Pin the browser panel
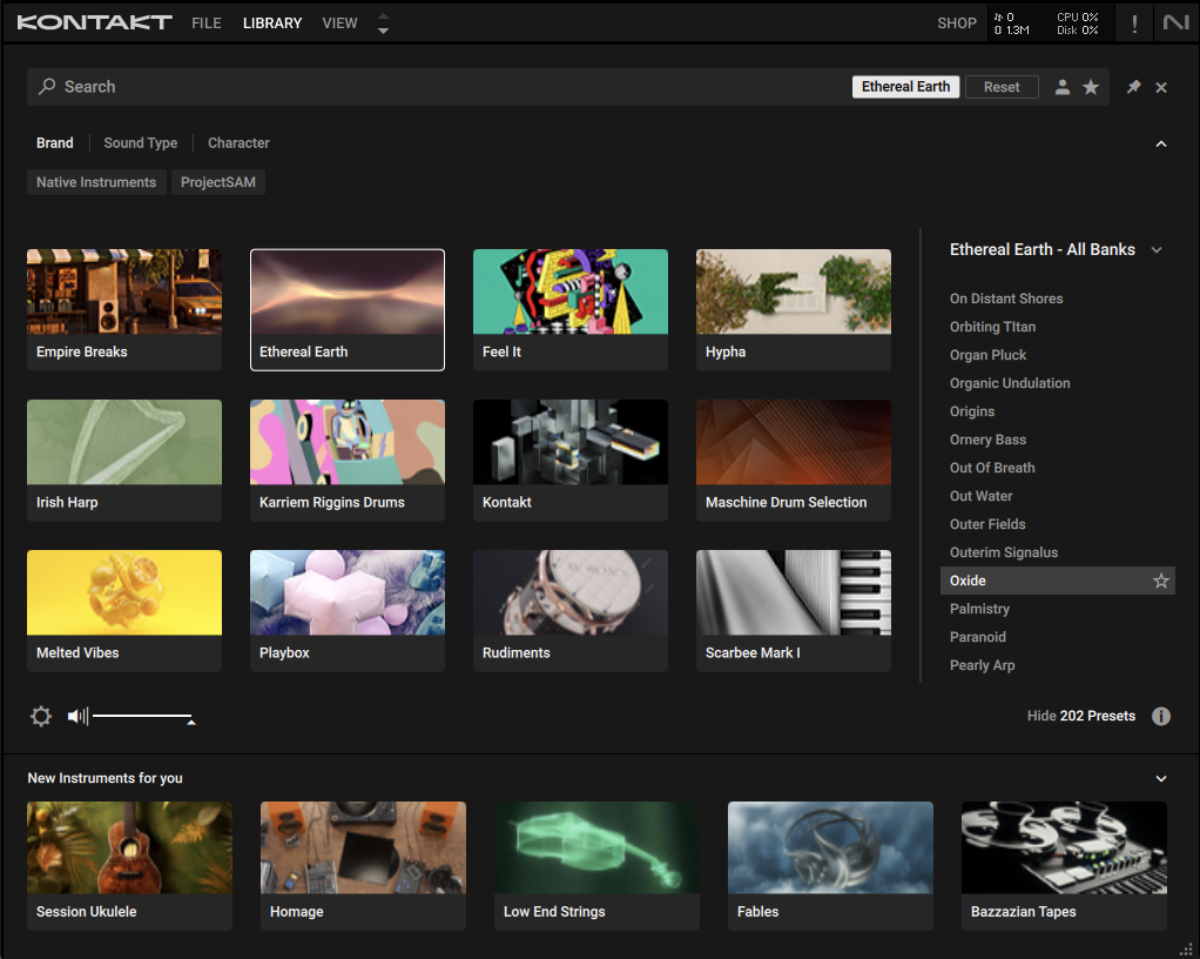 pyautogui.click(x=1134, y=87)
